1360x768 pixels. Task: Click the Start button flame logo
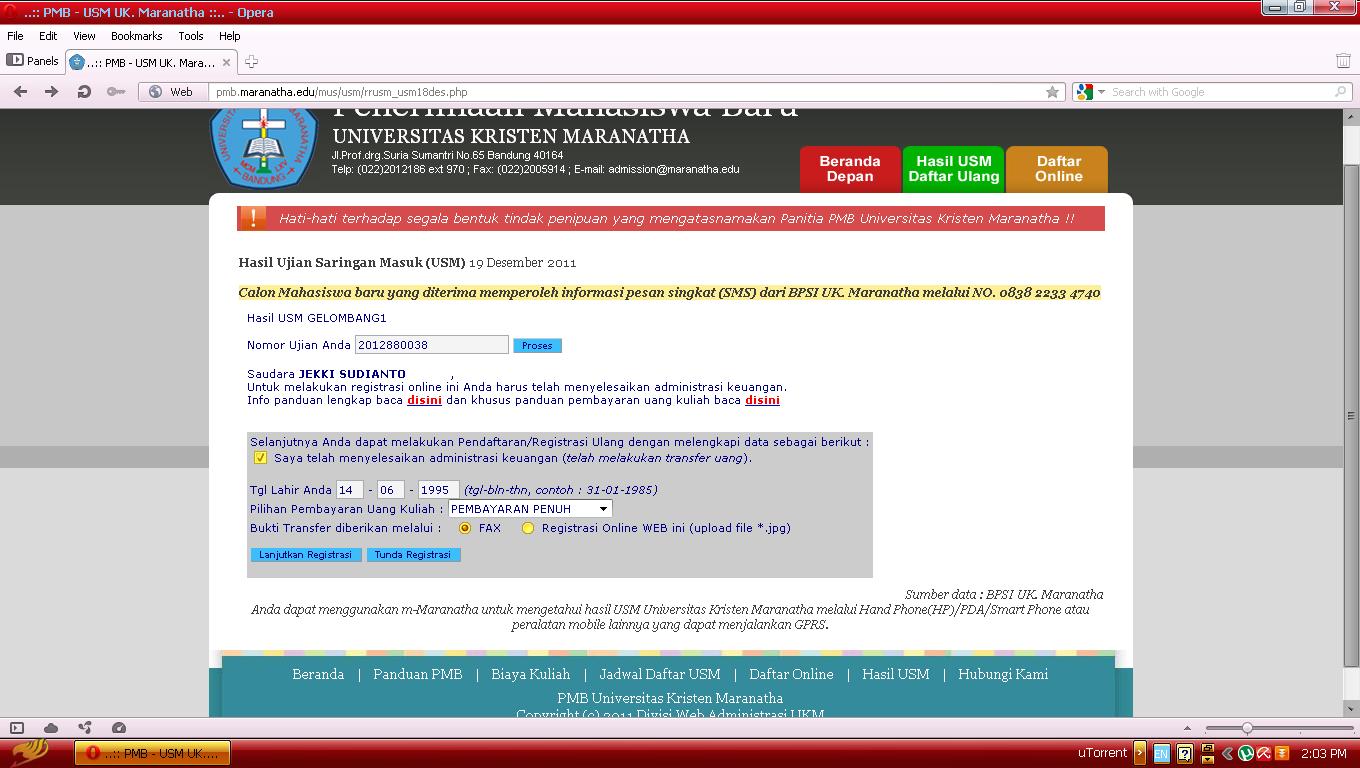[30, 752]
